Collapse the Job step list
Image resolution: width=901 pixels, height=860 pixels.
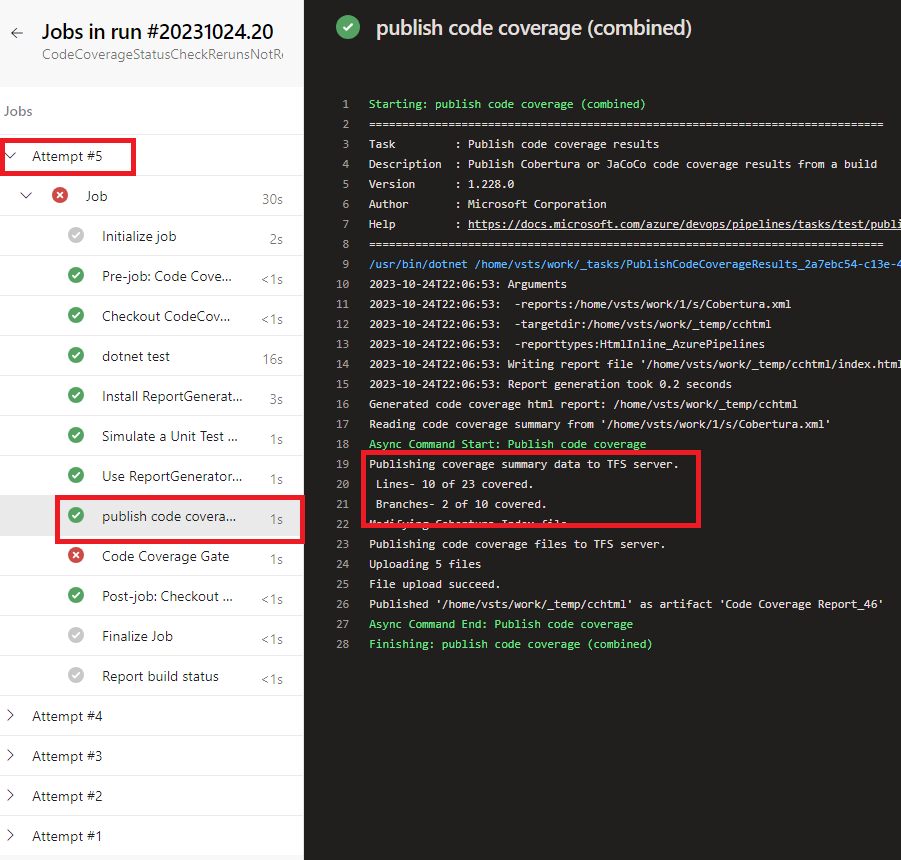point(26,195)
